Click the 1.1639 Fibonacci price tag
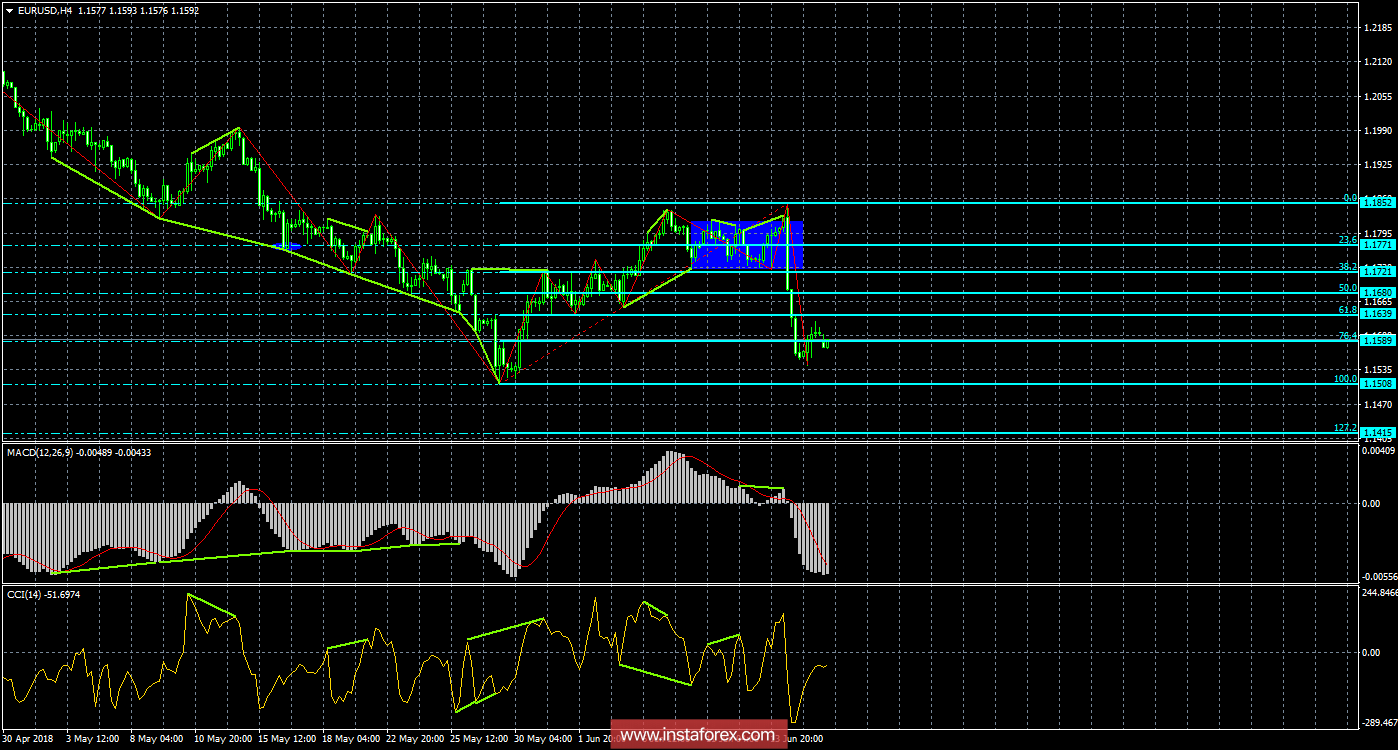This screenshot has width=1398, height=750. click(x=1376, y=314)
